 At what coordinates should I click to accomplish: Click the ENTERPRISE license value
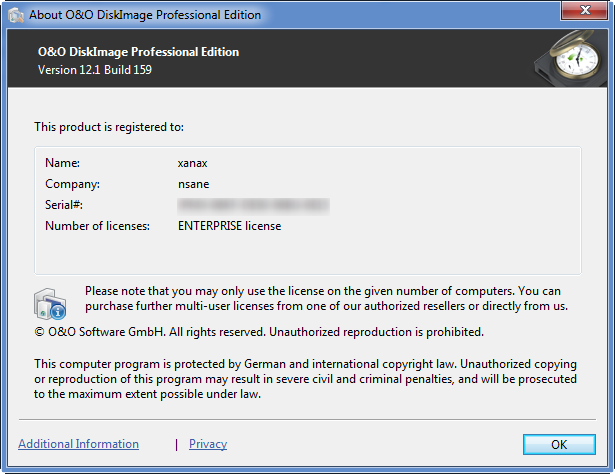point(229,226)
